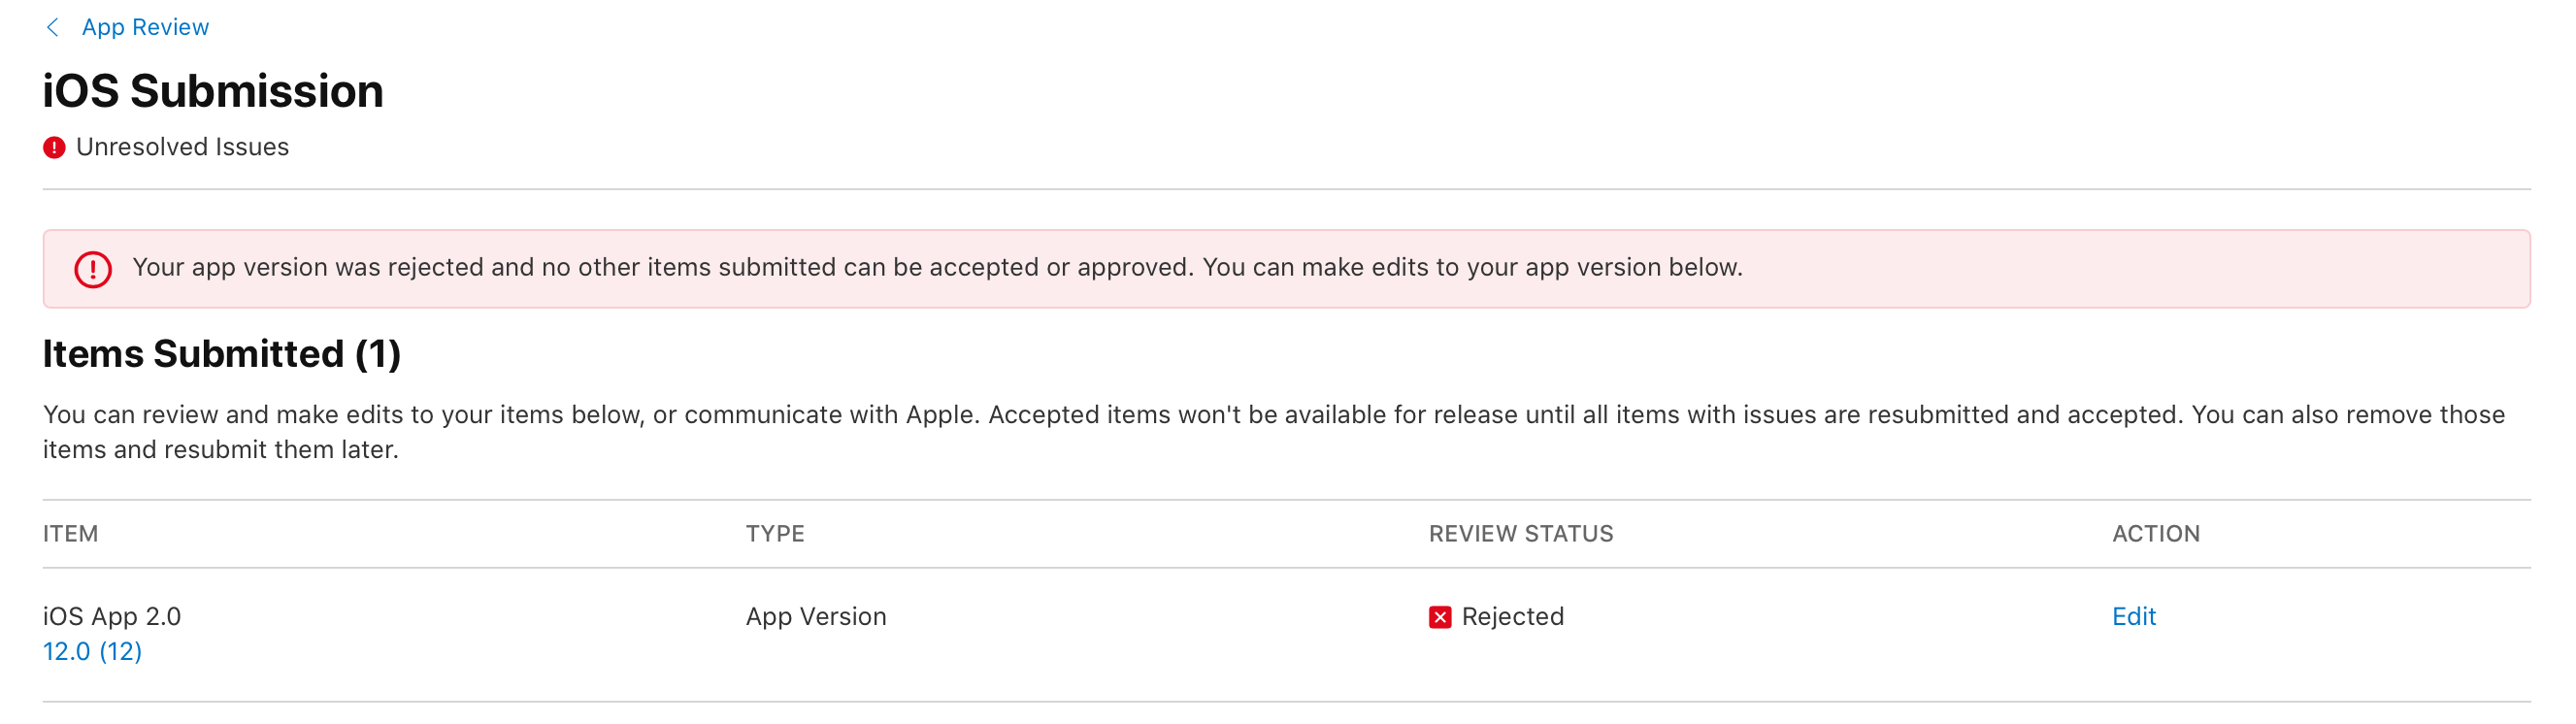This screenshot has height=724, width=2576.
Task: Click the iOS App 2.0 item name
Action: 112,616
